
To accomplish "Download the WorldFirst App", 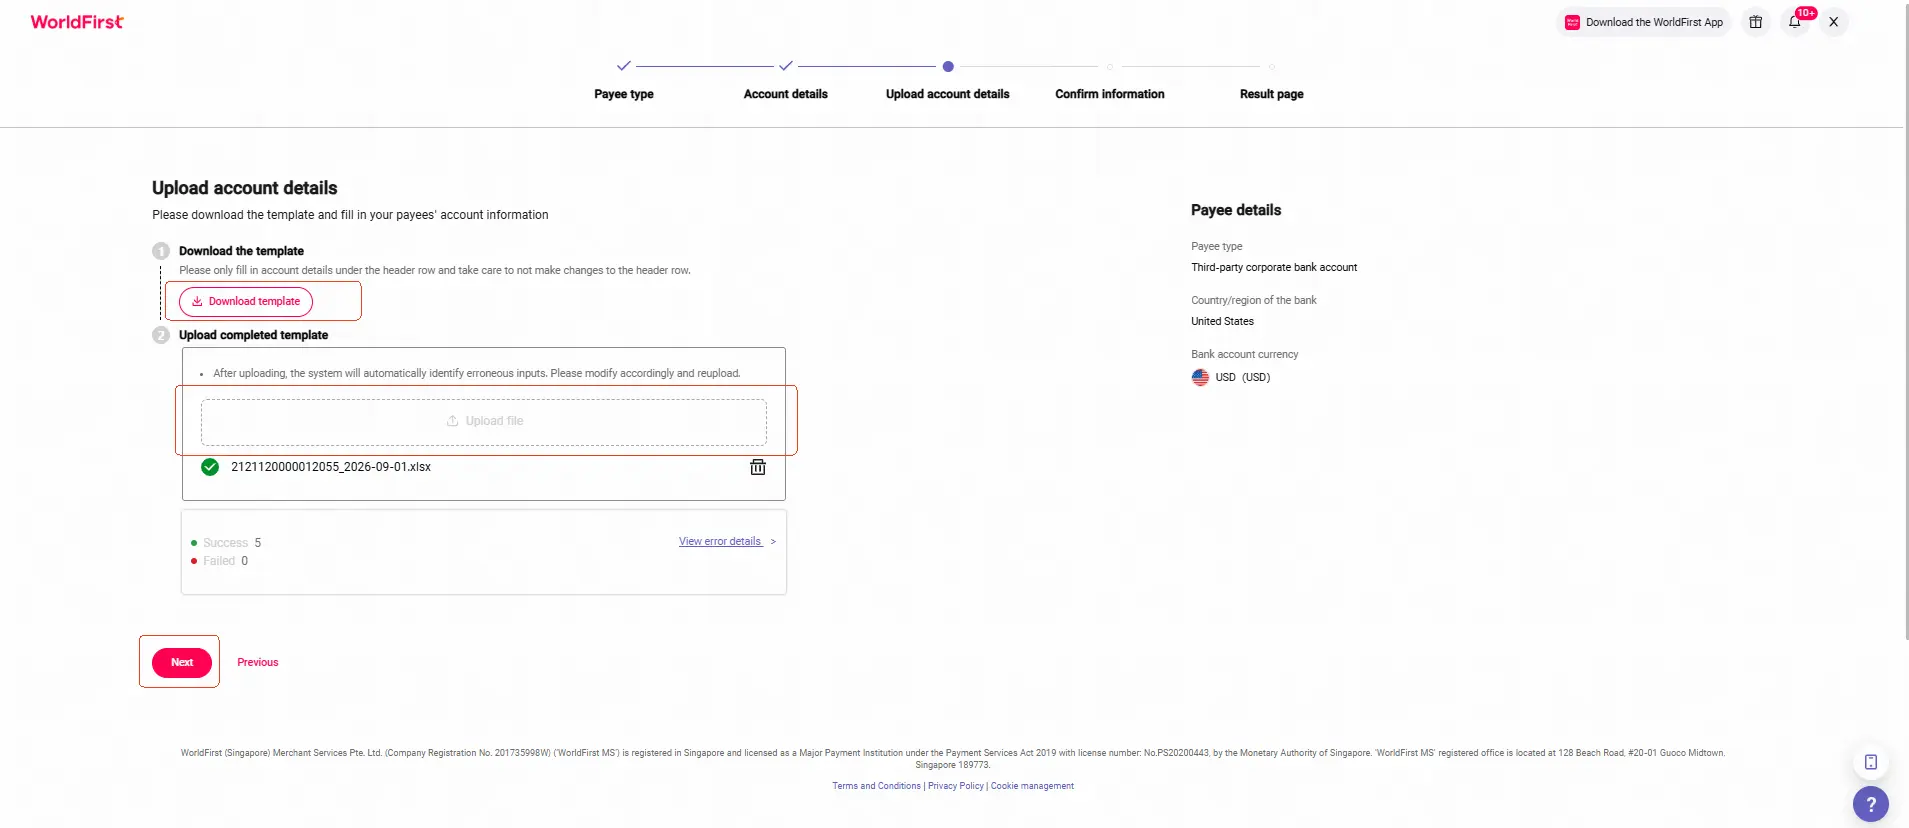I will 1644,22.
